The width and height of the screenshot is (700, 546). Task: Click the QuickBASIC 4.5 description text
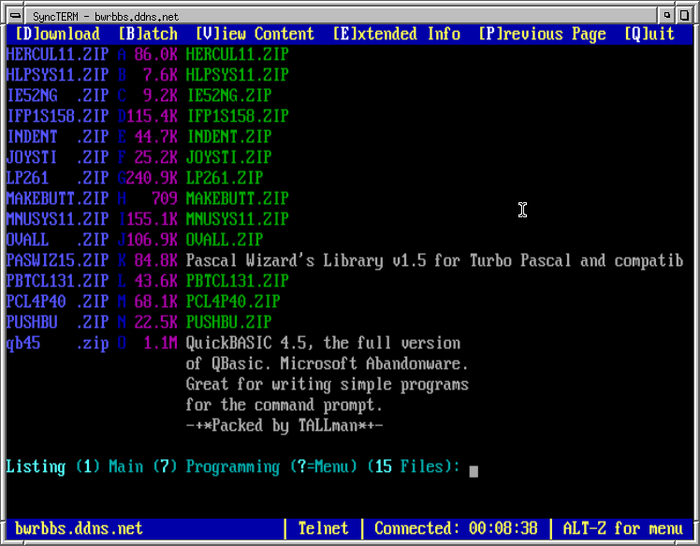click(x=323, y=343)
